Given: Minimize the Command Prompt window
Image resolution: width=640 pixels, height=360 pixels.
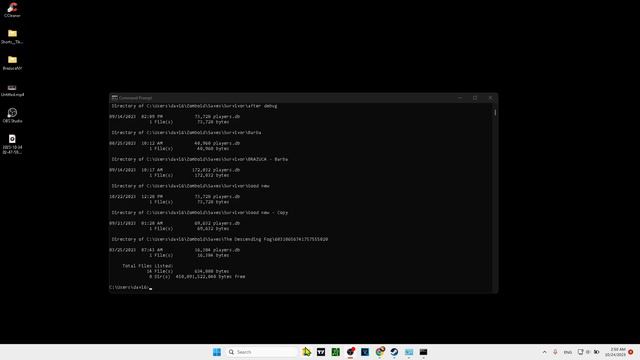Looking at the screenshot, I should point(460,98).
